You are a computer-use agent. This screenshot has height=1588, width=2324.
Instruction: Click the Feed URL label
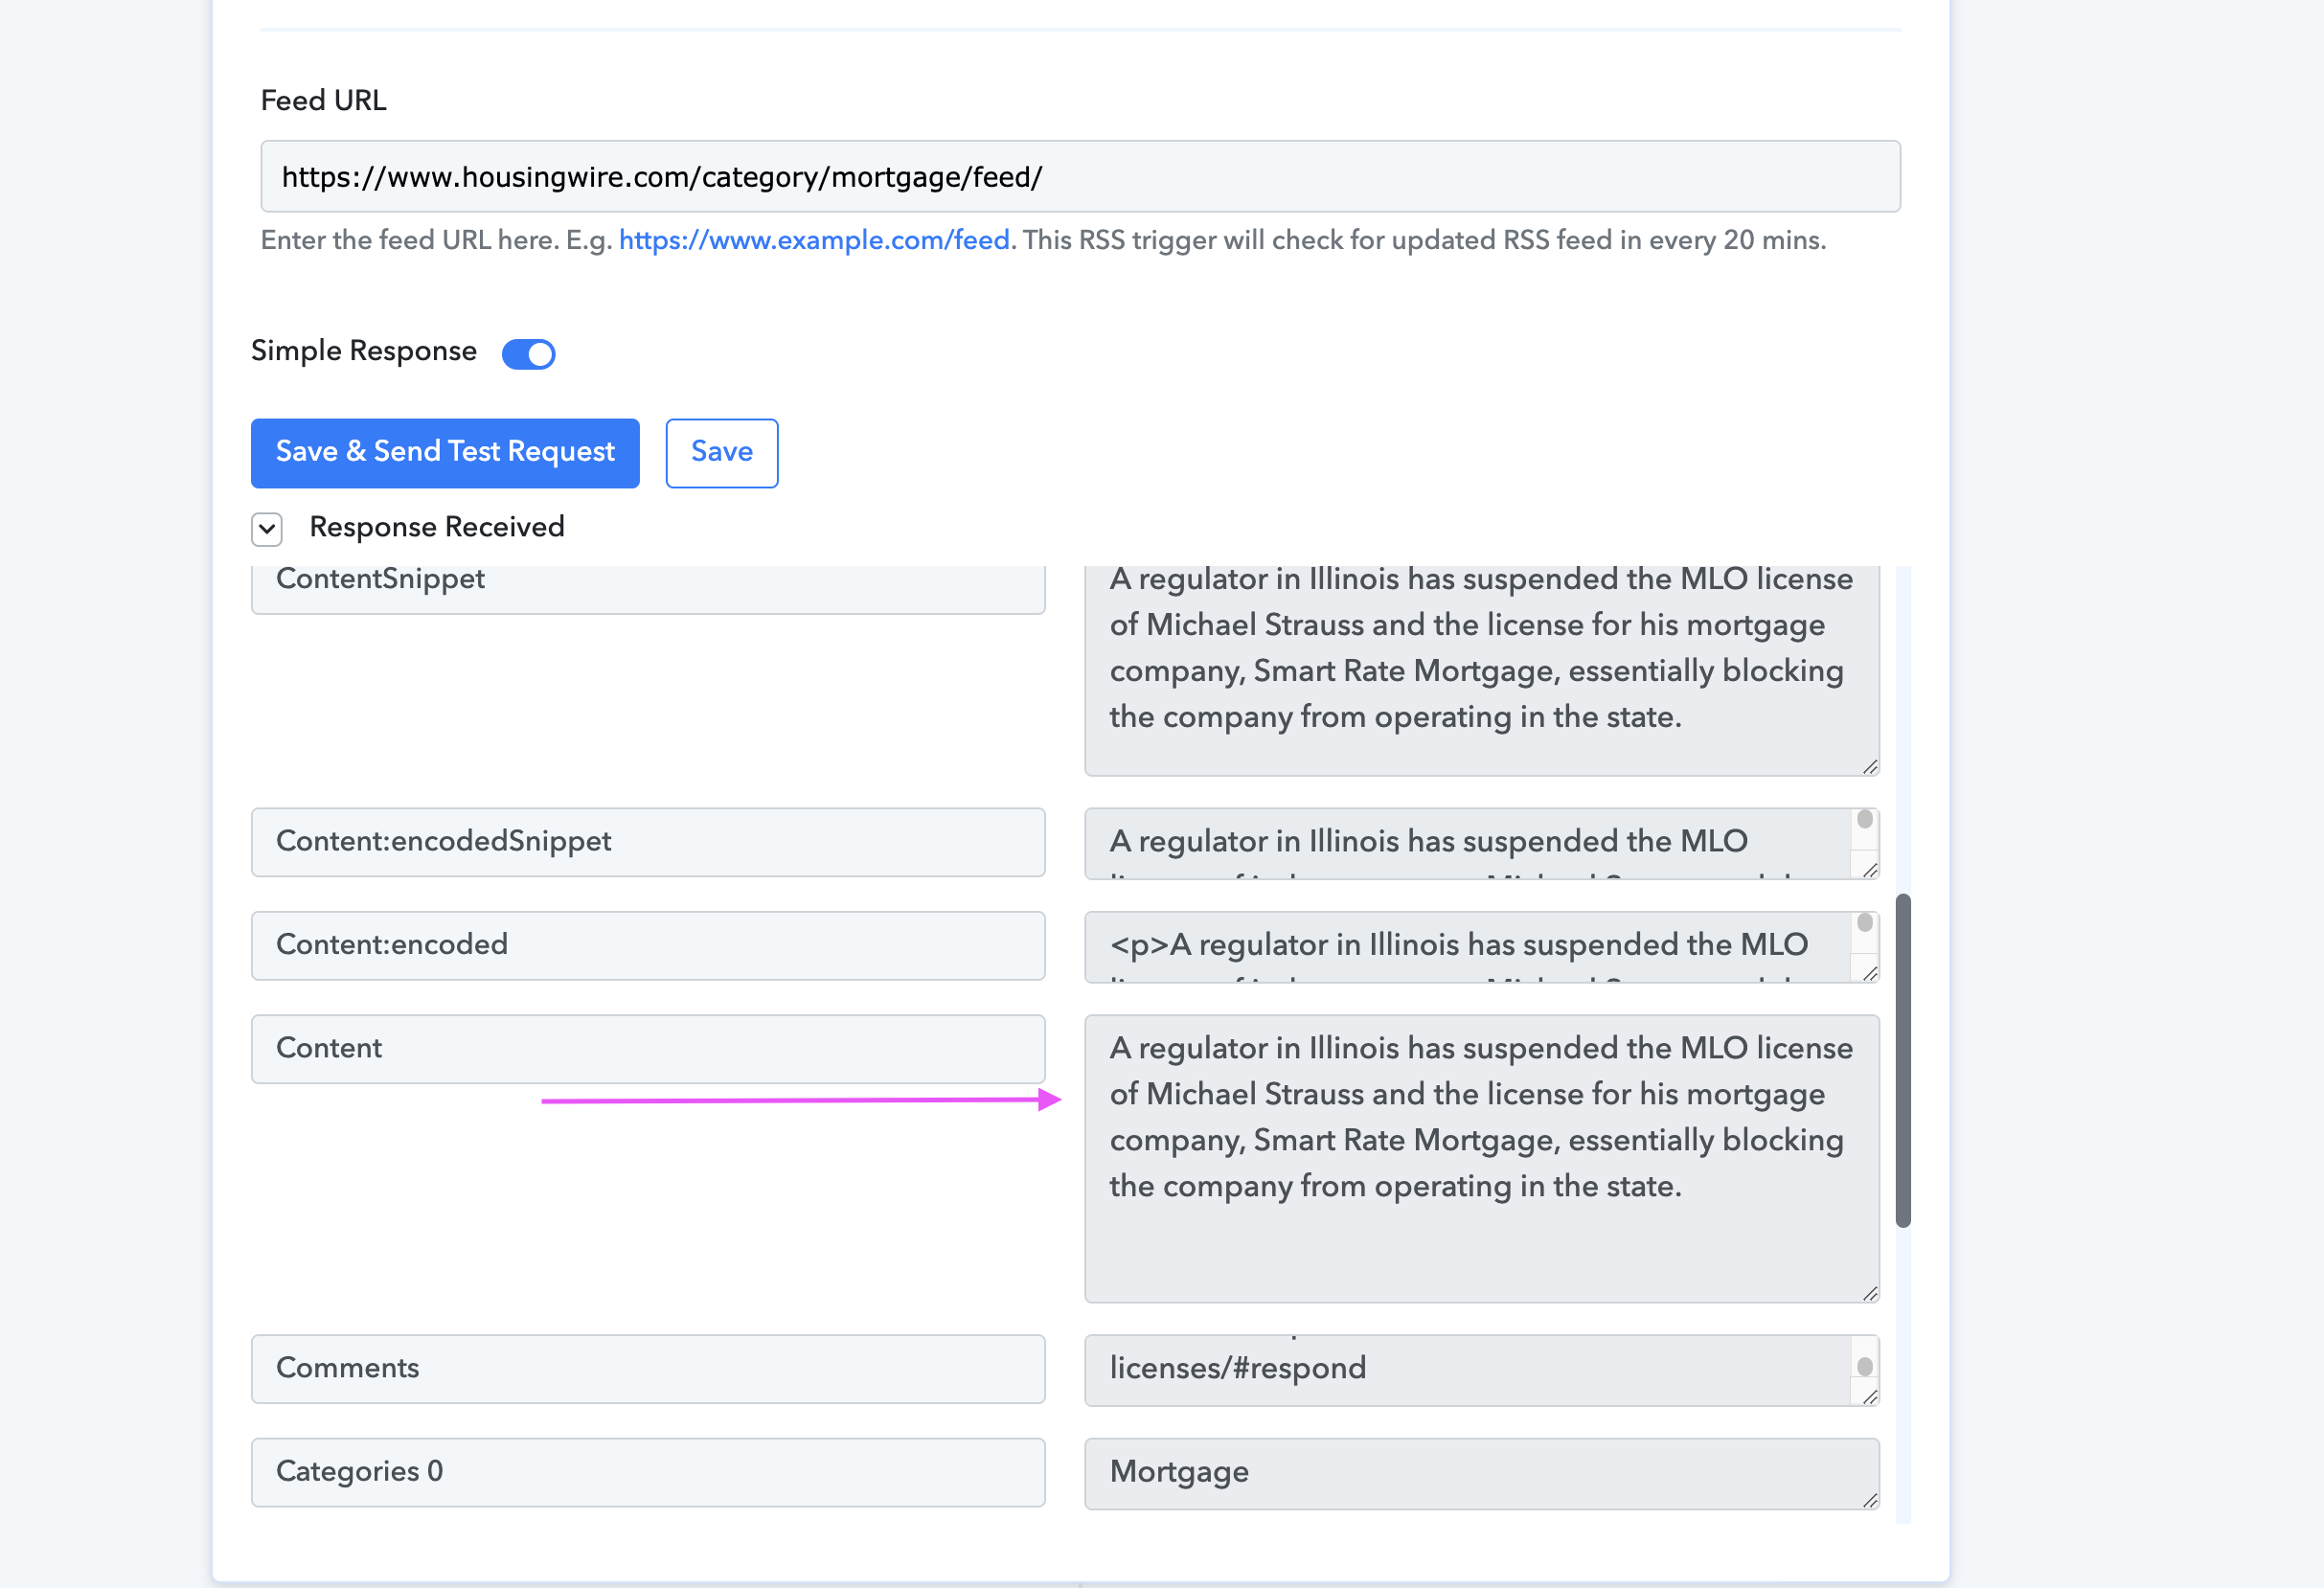(x=323, y=100)
